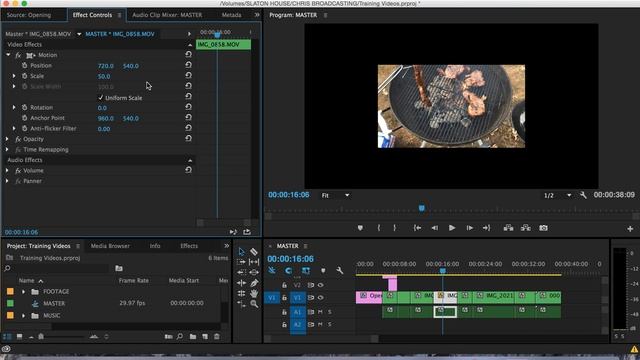The image size is (640, 360).
Task: Toggle lock on track V2
Action: pyautogui.click(x=284, y=285)
